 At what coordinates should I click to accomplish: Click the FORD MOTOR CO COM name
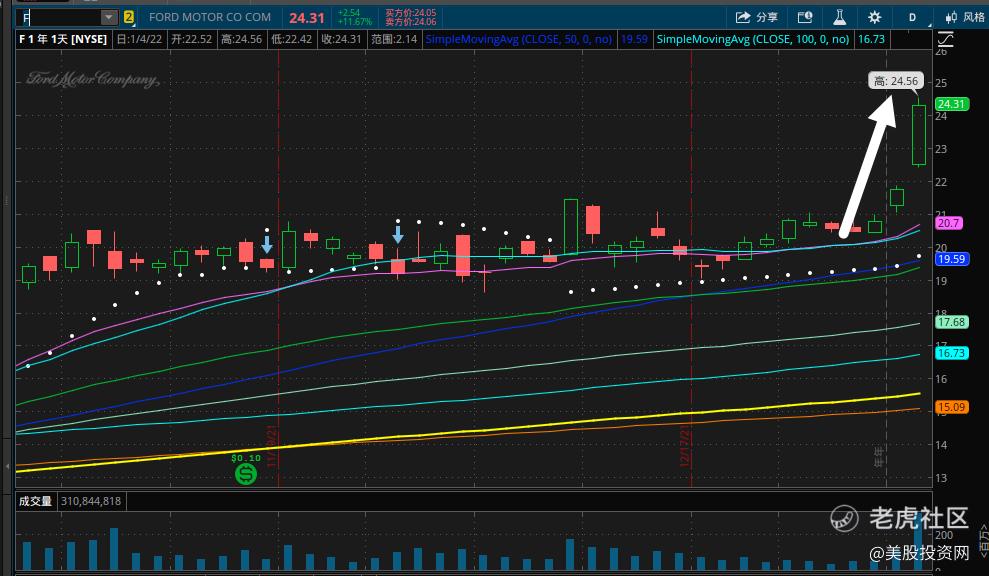[210, 17]
